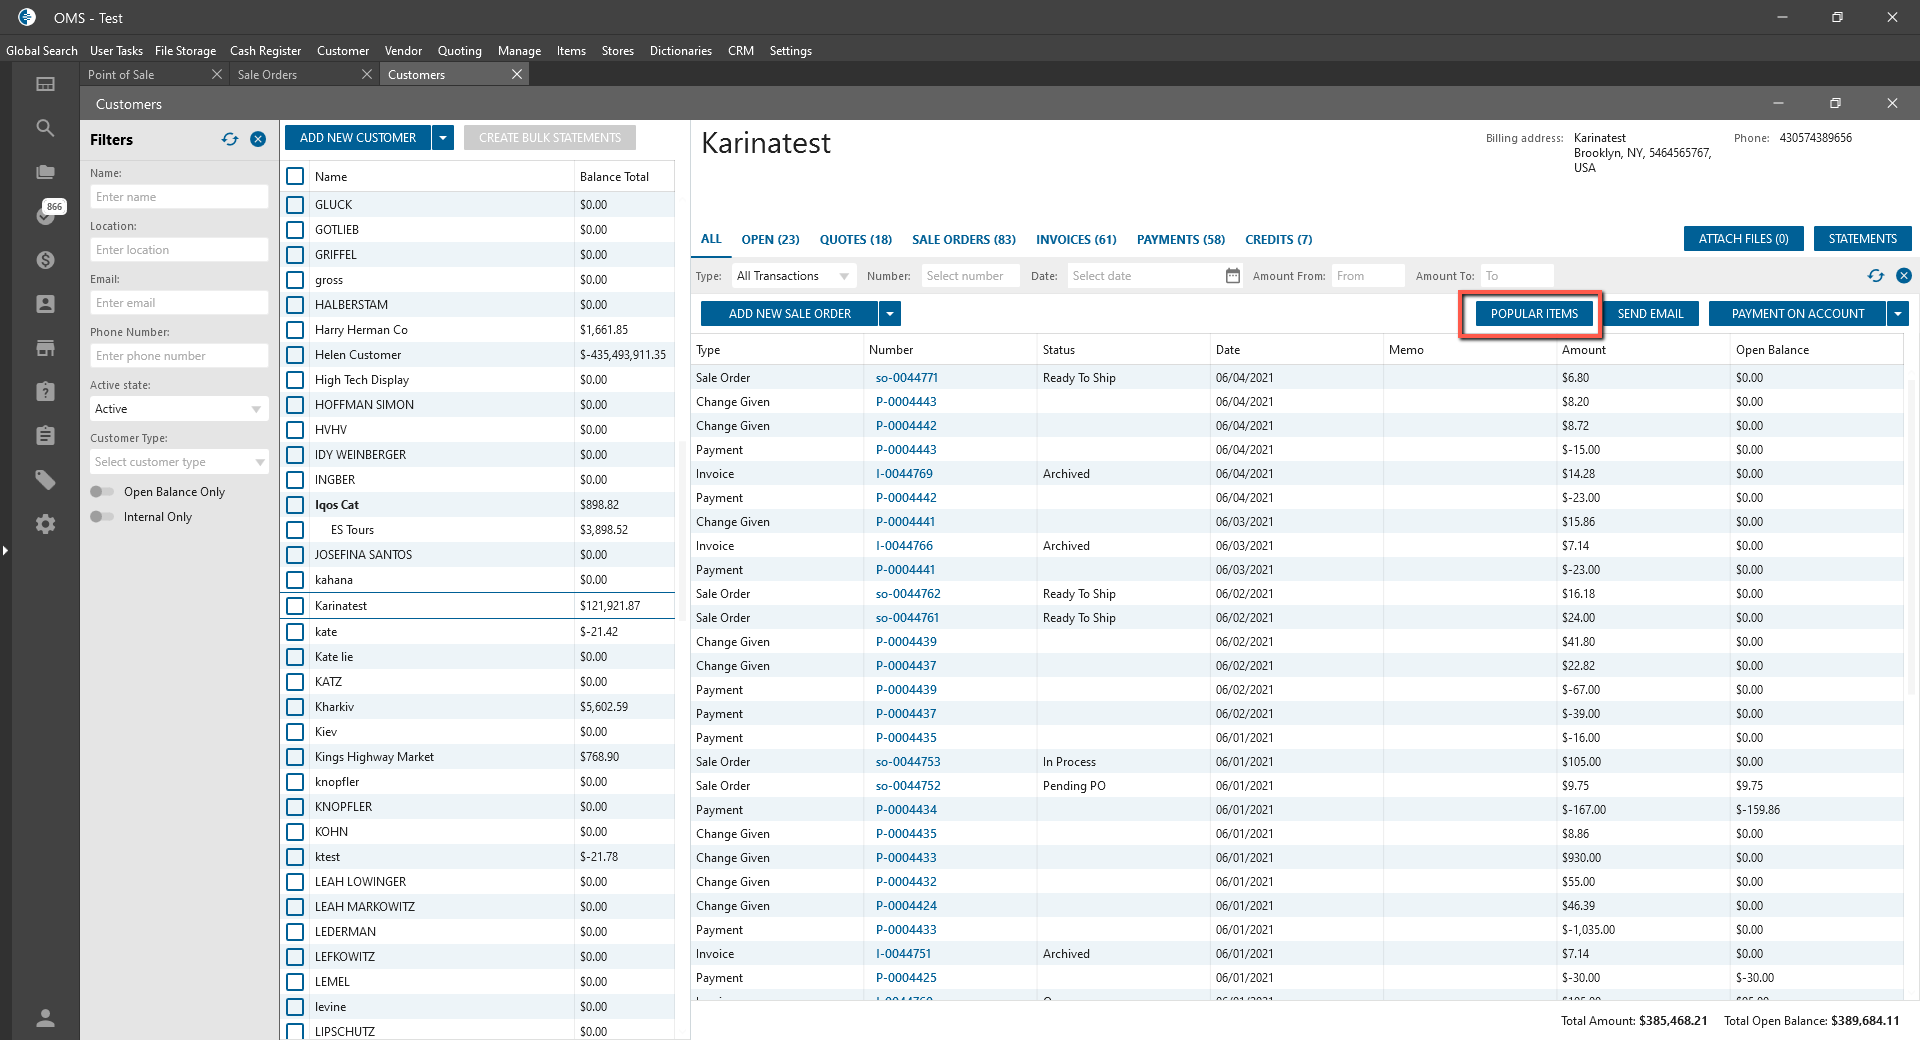Open the calendar date picker icon
Viewport: 1920px width, 1040px height.
tap(1232, 276)
